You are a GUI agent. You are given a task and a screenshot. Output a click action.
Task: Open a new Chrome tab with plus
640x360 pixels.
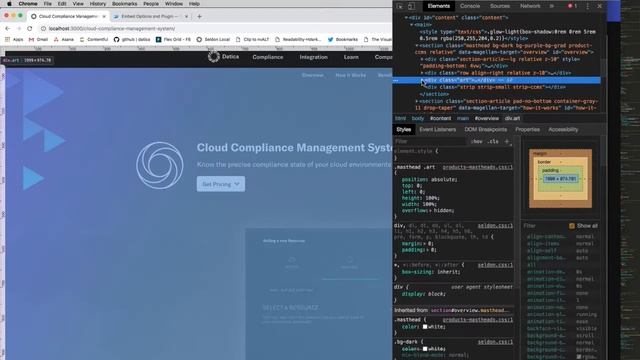coord(199,16)
